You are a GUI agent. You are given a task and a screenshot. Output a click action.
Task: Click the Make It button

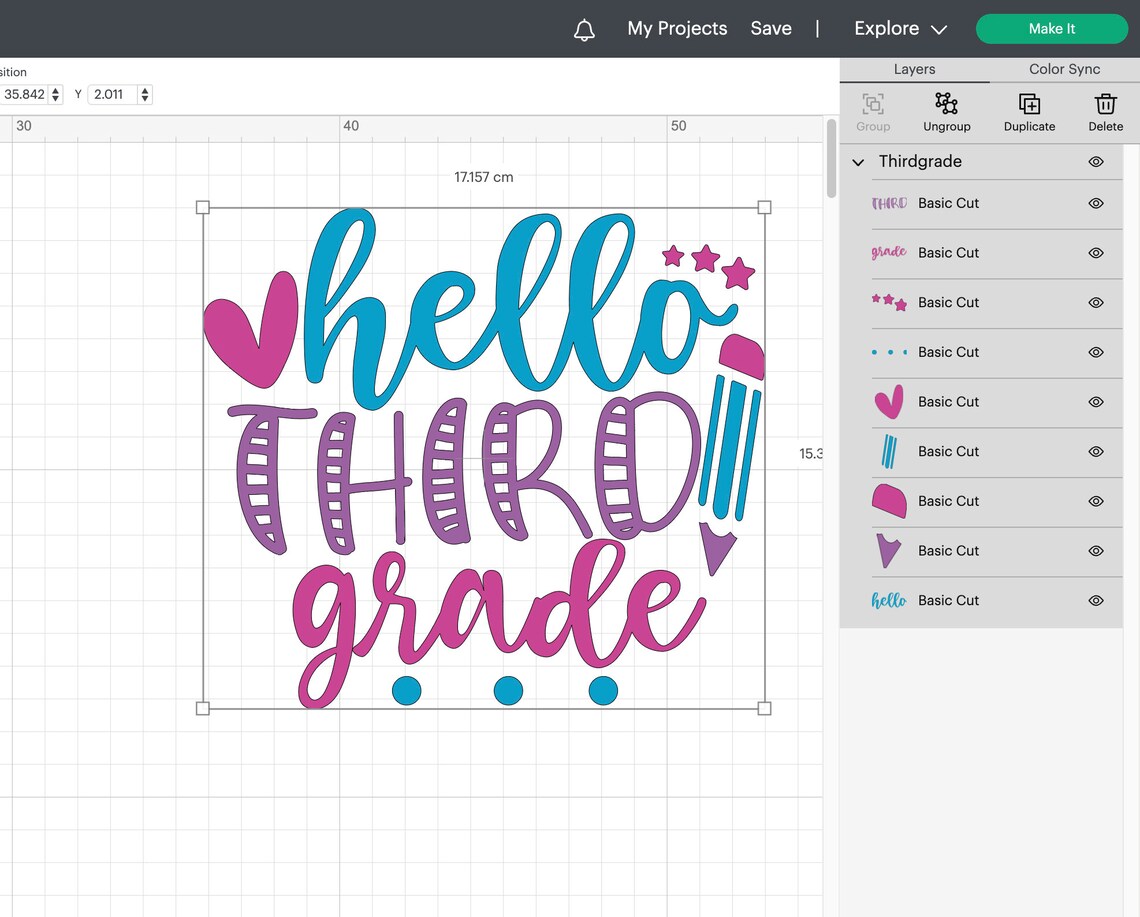(x=1051, y=29)
